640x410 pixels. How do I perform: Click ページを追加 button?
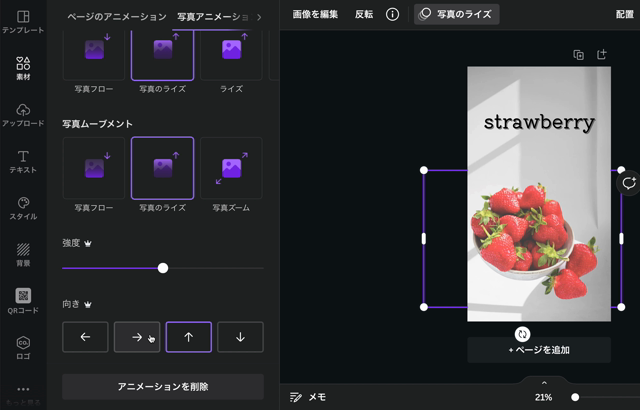[x=539, y=350]
